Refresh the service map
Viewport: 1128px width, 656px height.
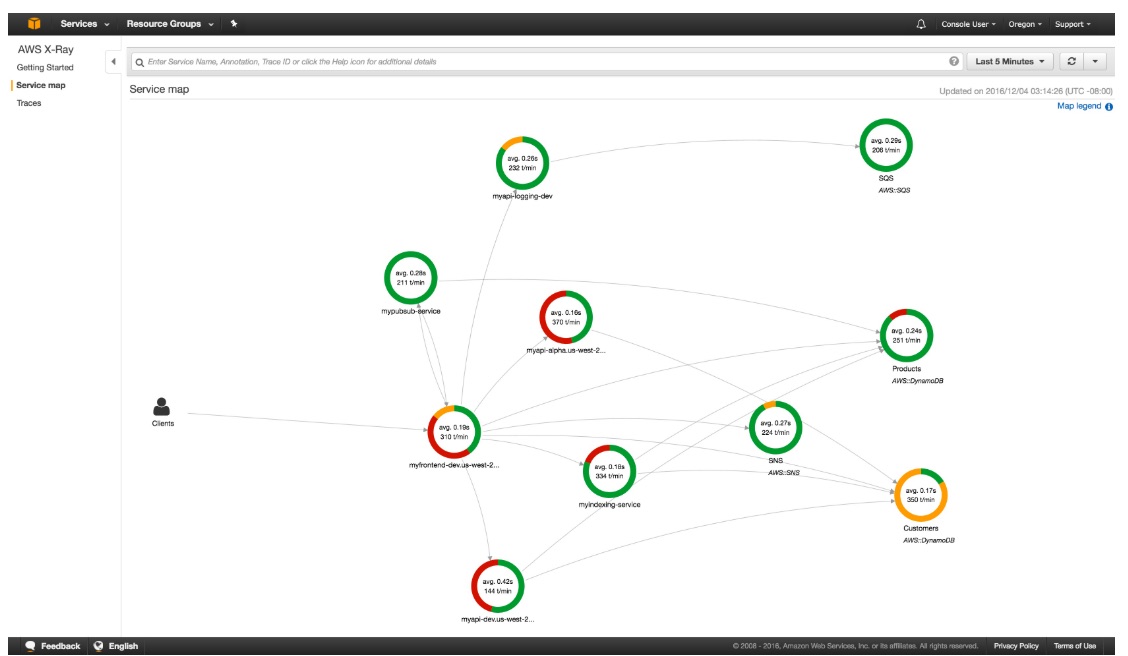tap(1071, 61)
